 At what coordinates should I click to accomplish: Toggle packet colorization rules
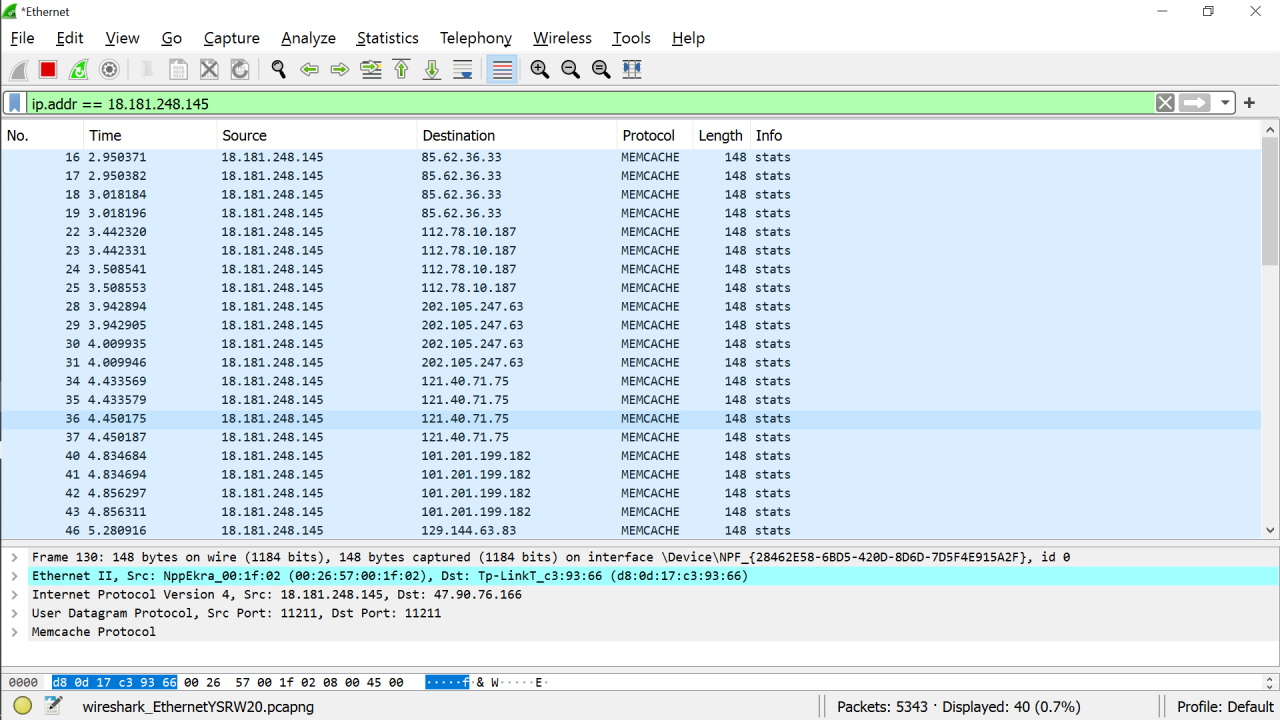(x=502, y=70)
